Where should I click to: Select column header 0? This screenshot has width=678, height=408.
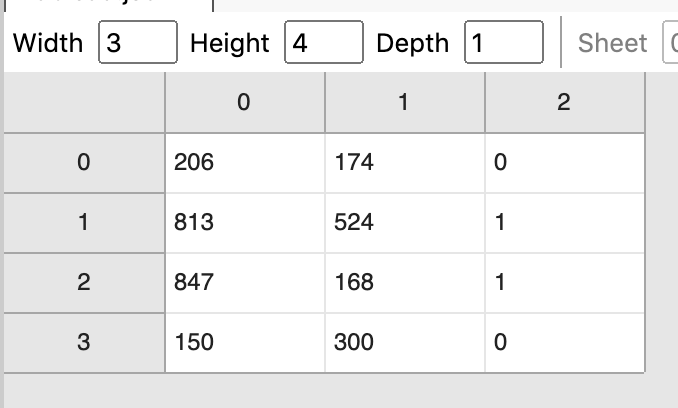(x=245, y=102)
